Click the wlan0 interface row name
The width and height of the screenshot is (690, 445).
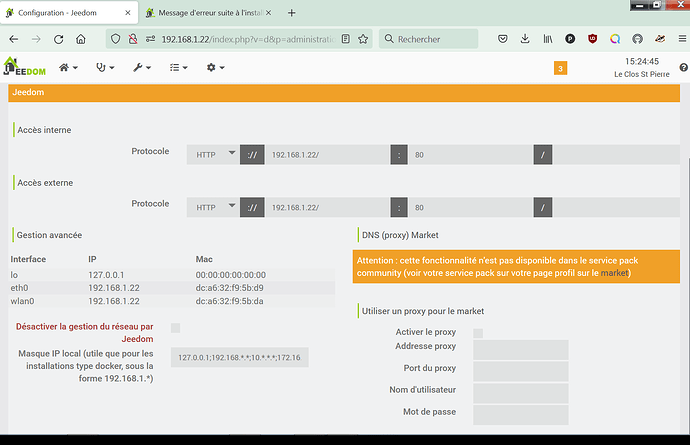(x=22, y=301)
